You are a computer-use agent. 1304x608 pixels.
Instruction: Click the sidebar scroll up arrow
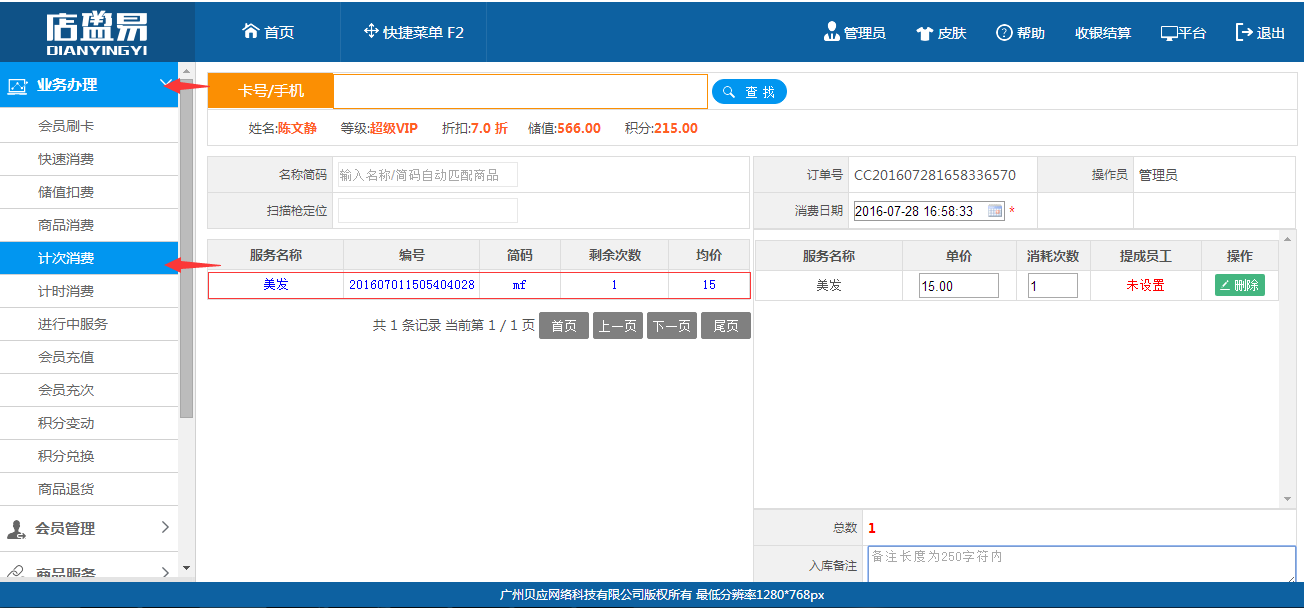tap(186, 70)
